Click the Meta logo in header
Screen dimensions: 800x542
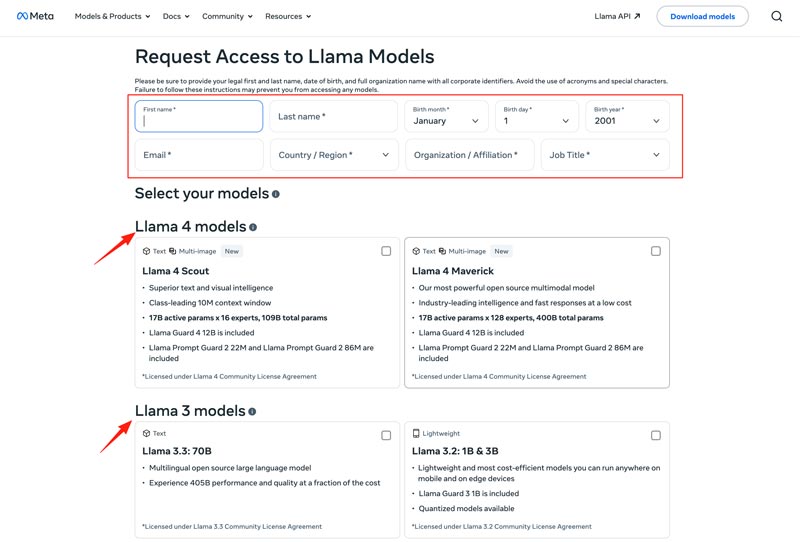35,16
